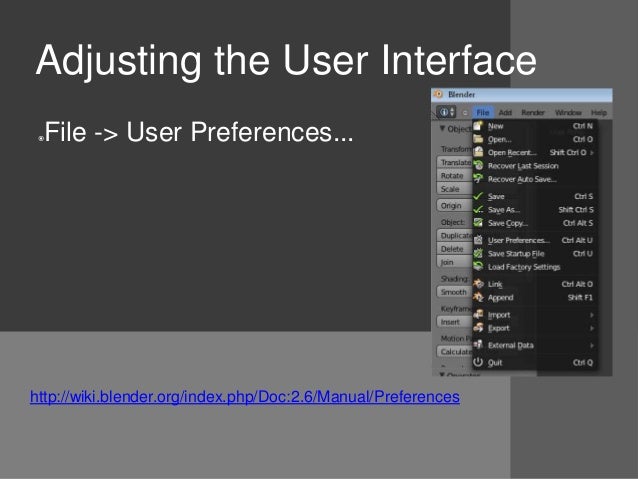The height and width of the screenshot is (479, 638).
Task: Open the wiki.blender.org Preferences manual link
Action: 245,396
